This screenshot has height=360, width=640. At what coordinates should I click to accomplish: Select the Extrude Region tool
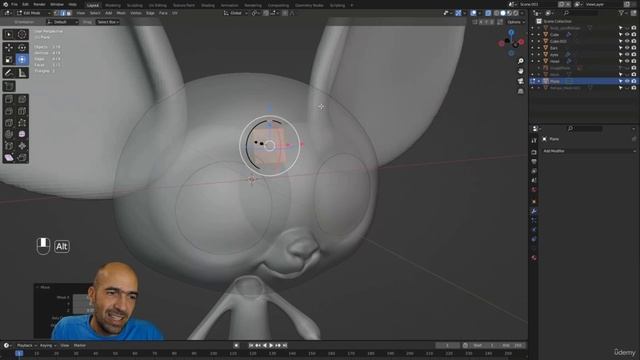click(9, 99)
